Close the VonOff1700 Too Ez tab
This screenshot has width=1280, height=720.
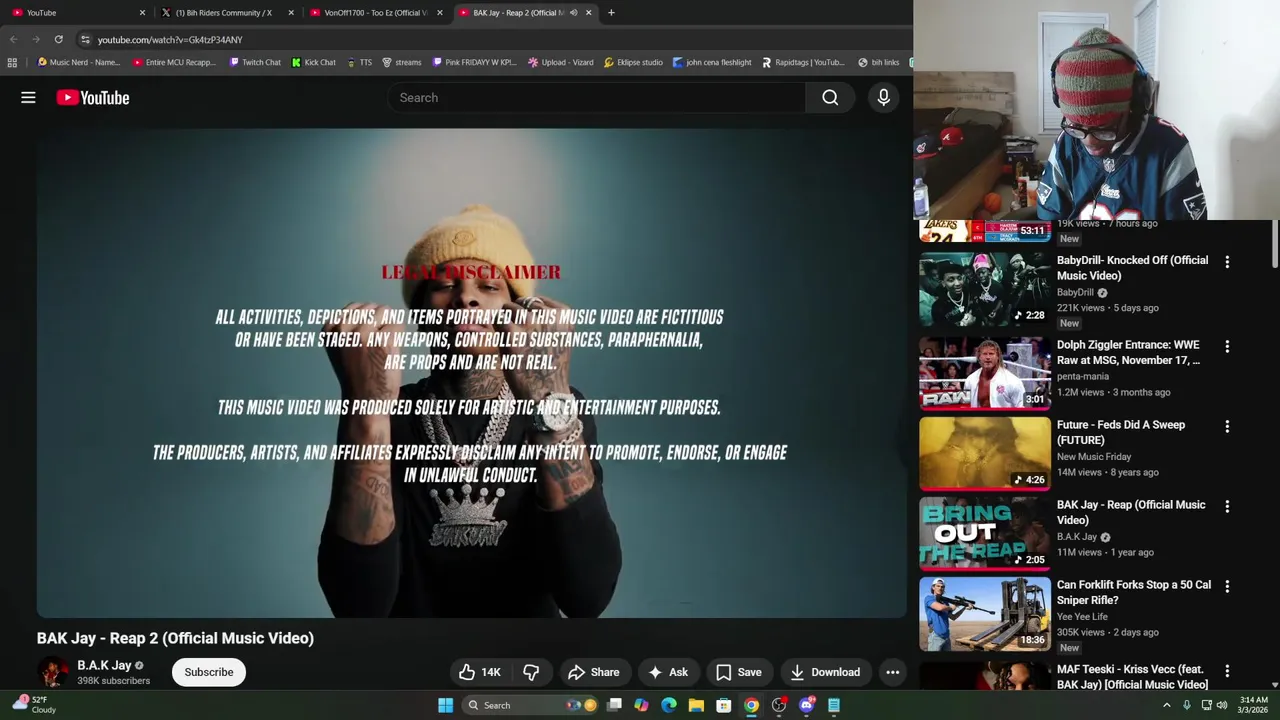[x=439, y=12]
